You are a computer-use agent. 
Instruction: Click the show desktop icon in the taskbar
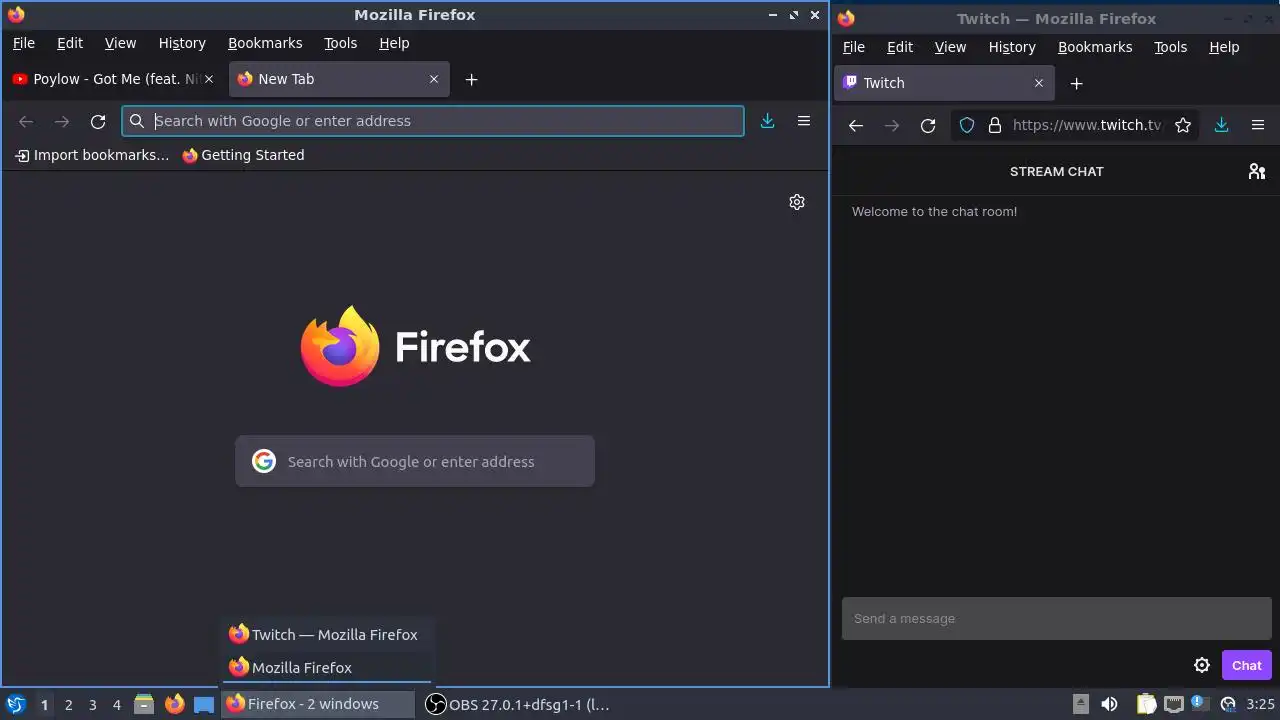[204, 704]
